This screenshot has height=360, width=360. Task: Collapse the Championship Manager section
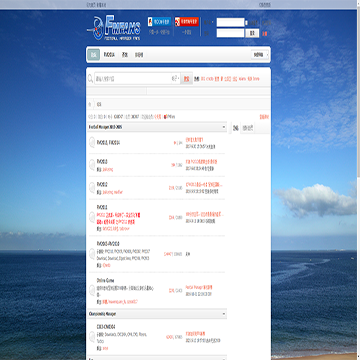click(x=224, y=314)
